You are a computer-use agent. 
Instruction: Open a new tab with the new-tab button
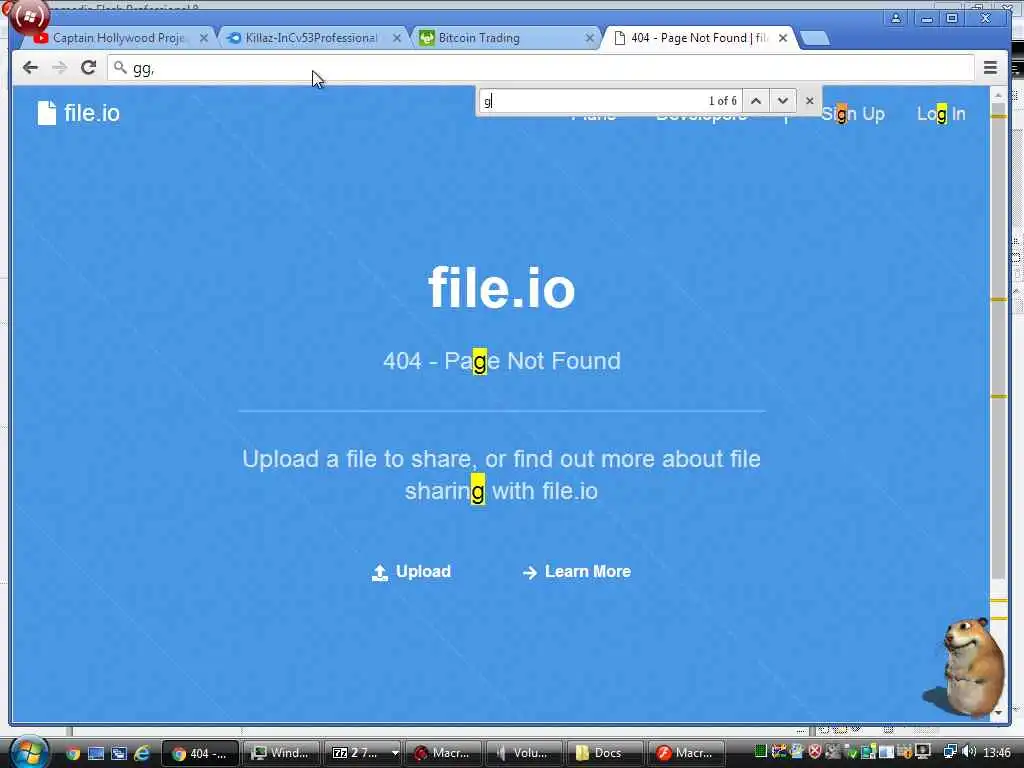click(814, 39)
